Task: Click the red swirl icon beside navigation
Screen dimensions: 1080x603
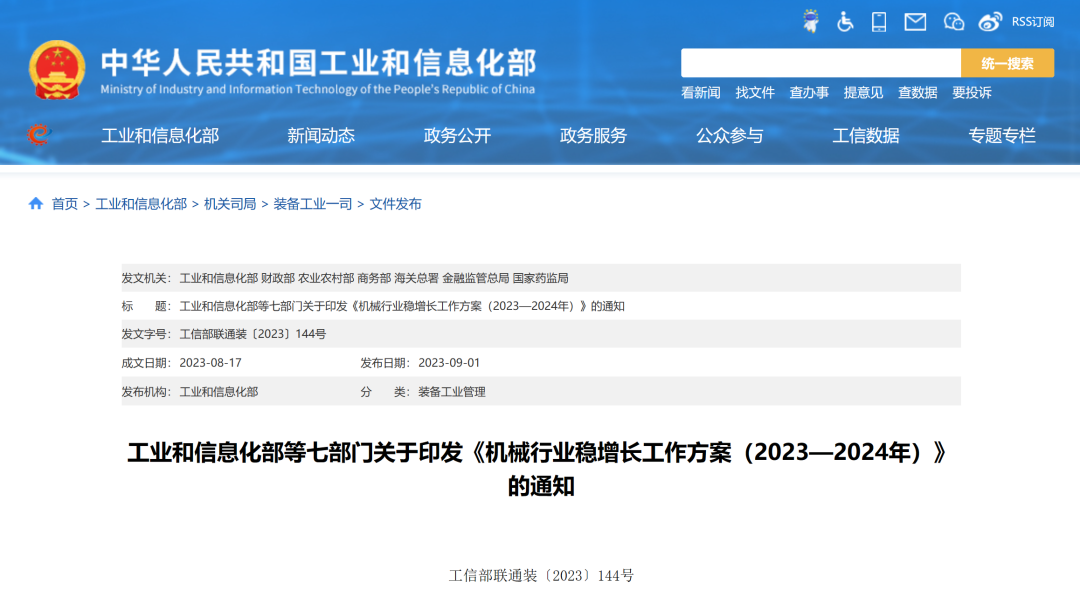Action: [x=39, y=134]
